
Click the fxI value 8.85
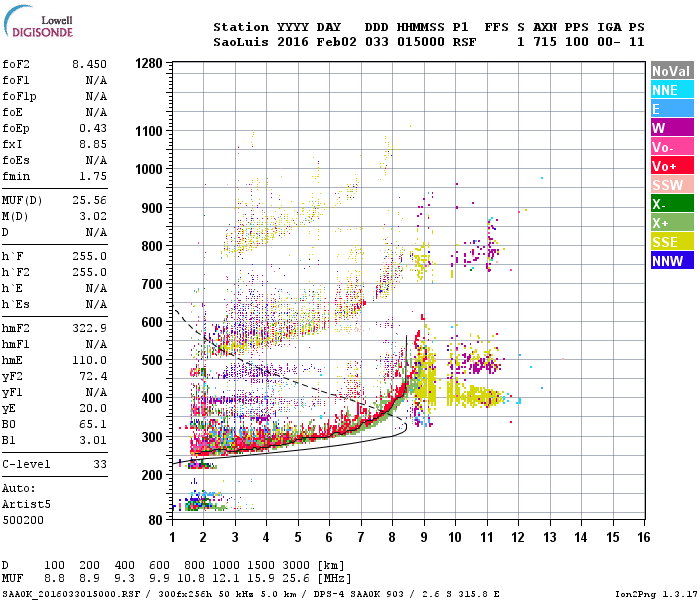[x=93, y=144]
